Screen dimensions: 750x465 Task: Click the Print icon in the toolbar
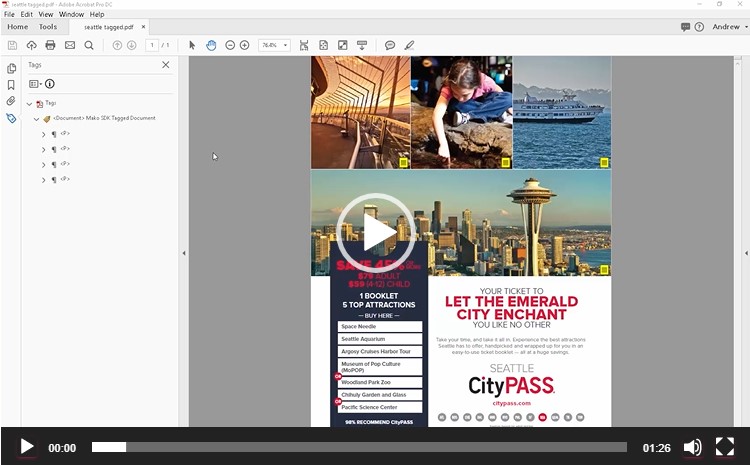click(x=50, y=45)
